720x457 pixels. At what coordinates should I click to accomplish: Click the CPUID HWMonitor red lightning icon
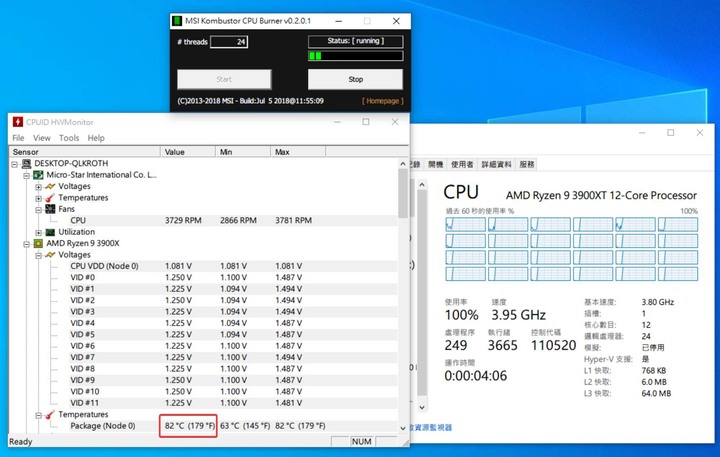[17, 122]
